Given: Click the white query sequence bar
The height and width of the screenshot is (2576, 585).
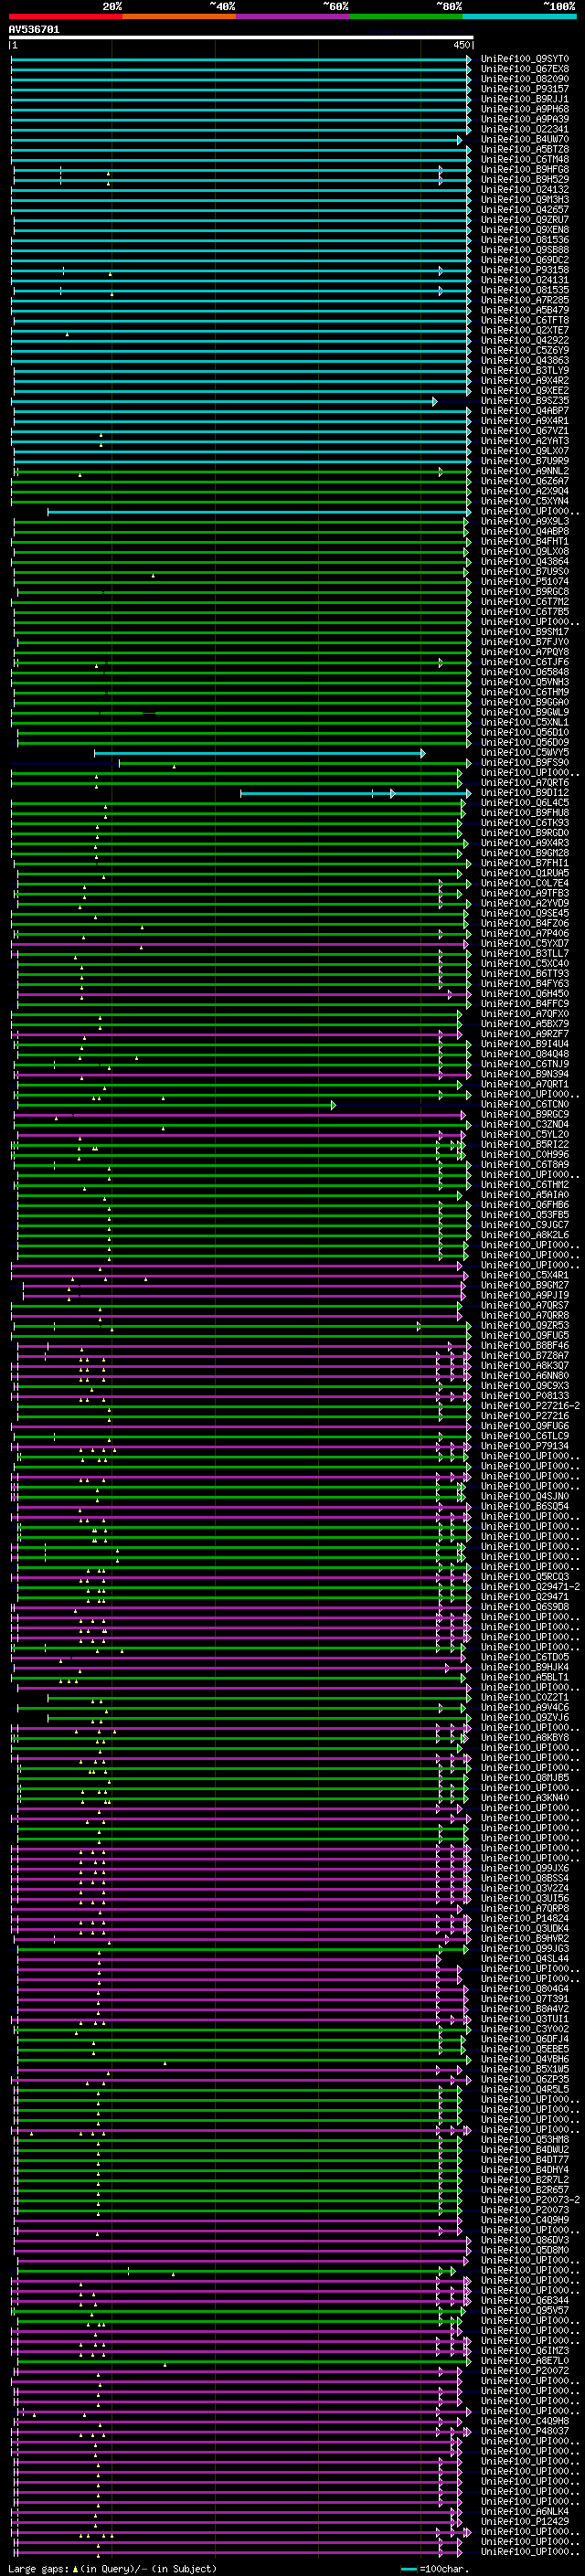Looking at the screenshot, I should click(x=241, y=38).
